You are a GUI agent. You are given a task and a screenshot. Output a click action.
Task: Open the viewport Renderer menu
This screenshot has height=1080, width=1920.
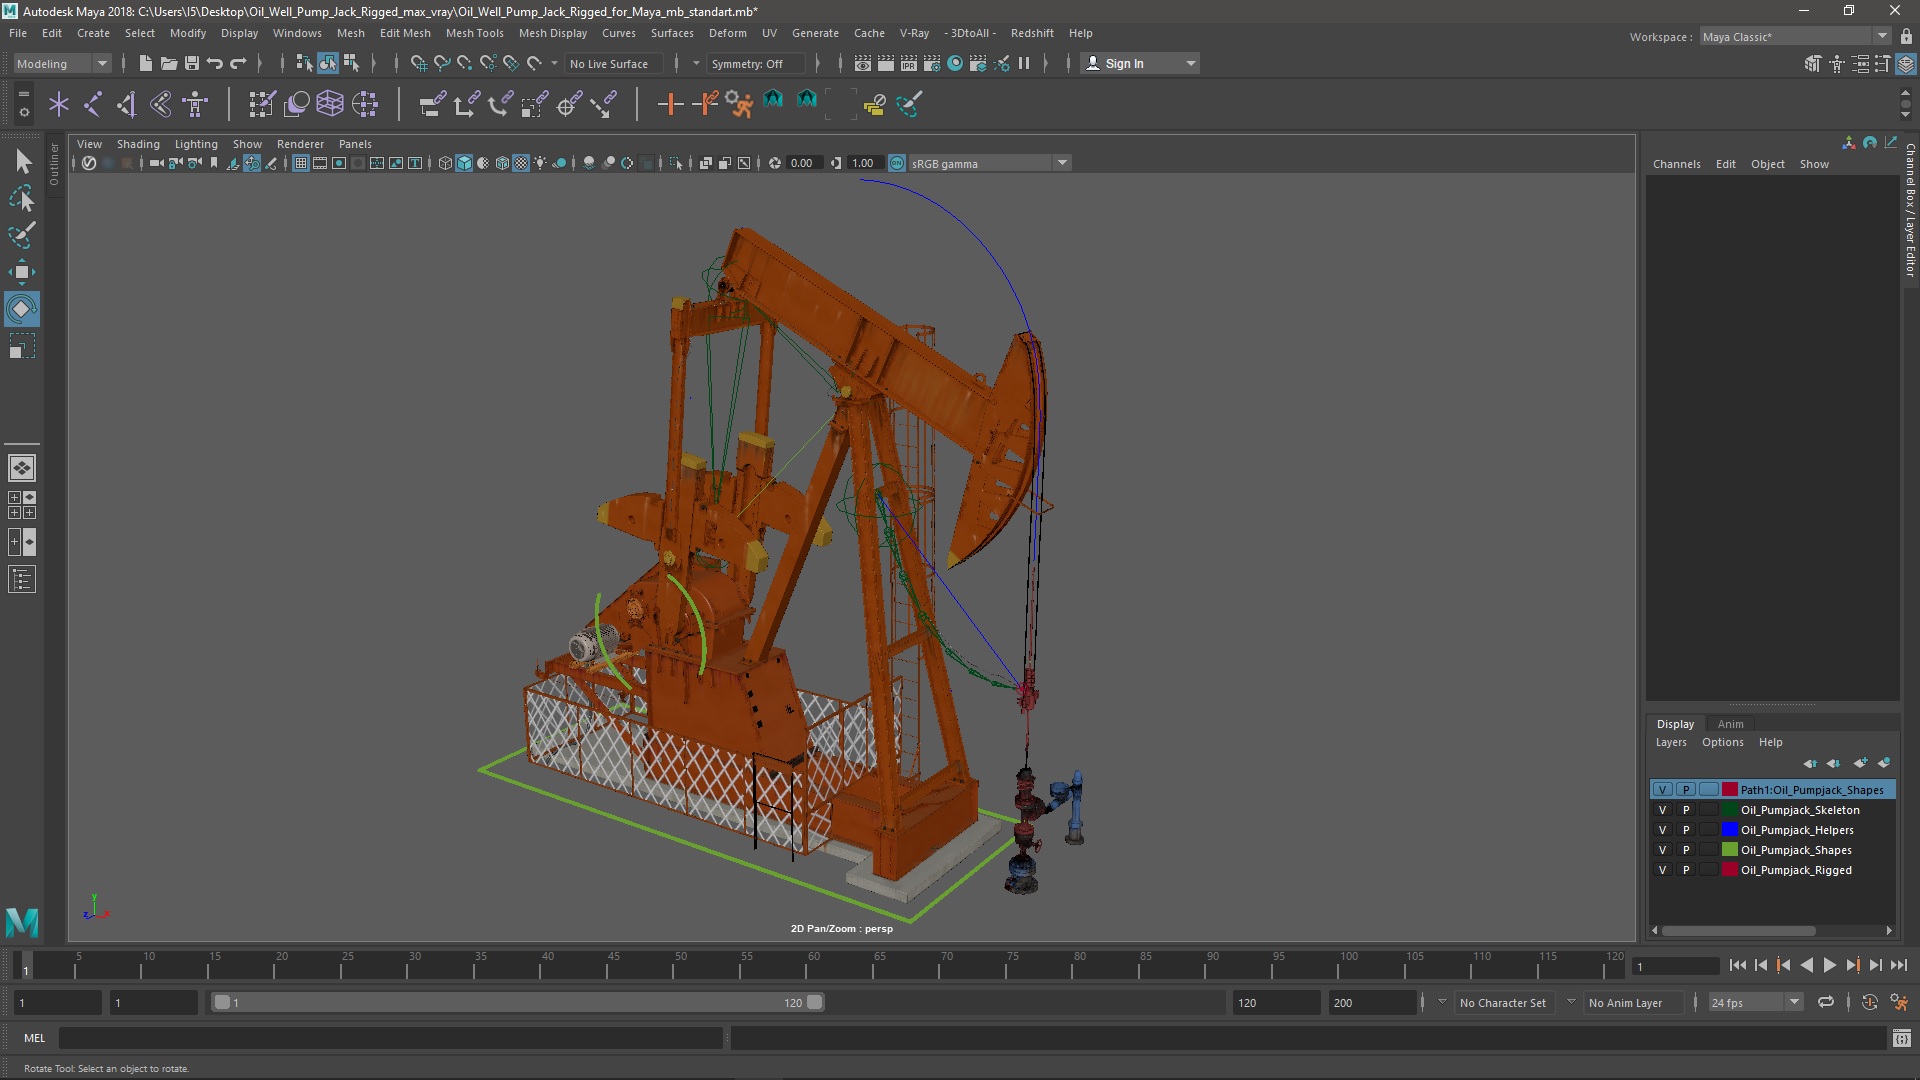300,144
